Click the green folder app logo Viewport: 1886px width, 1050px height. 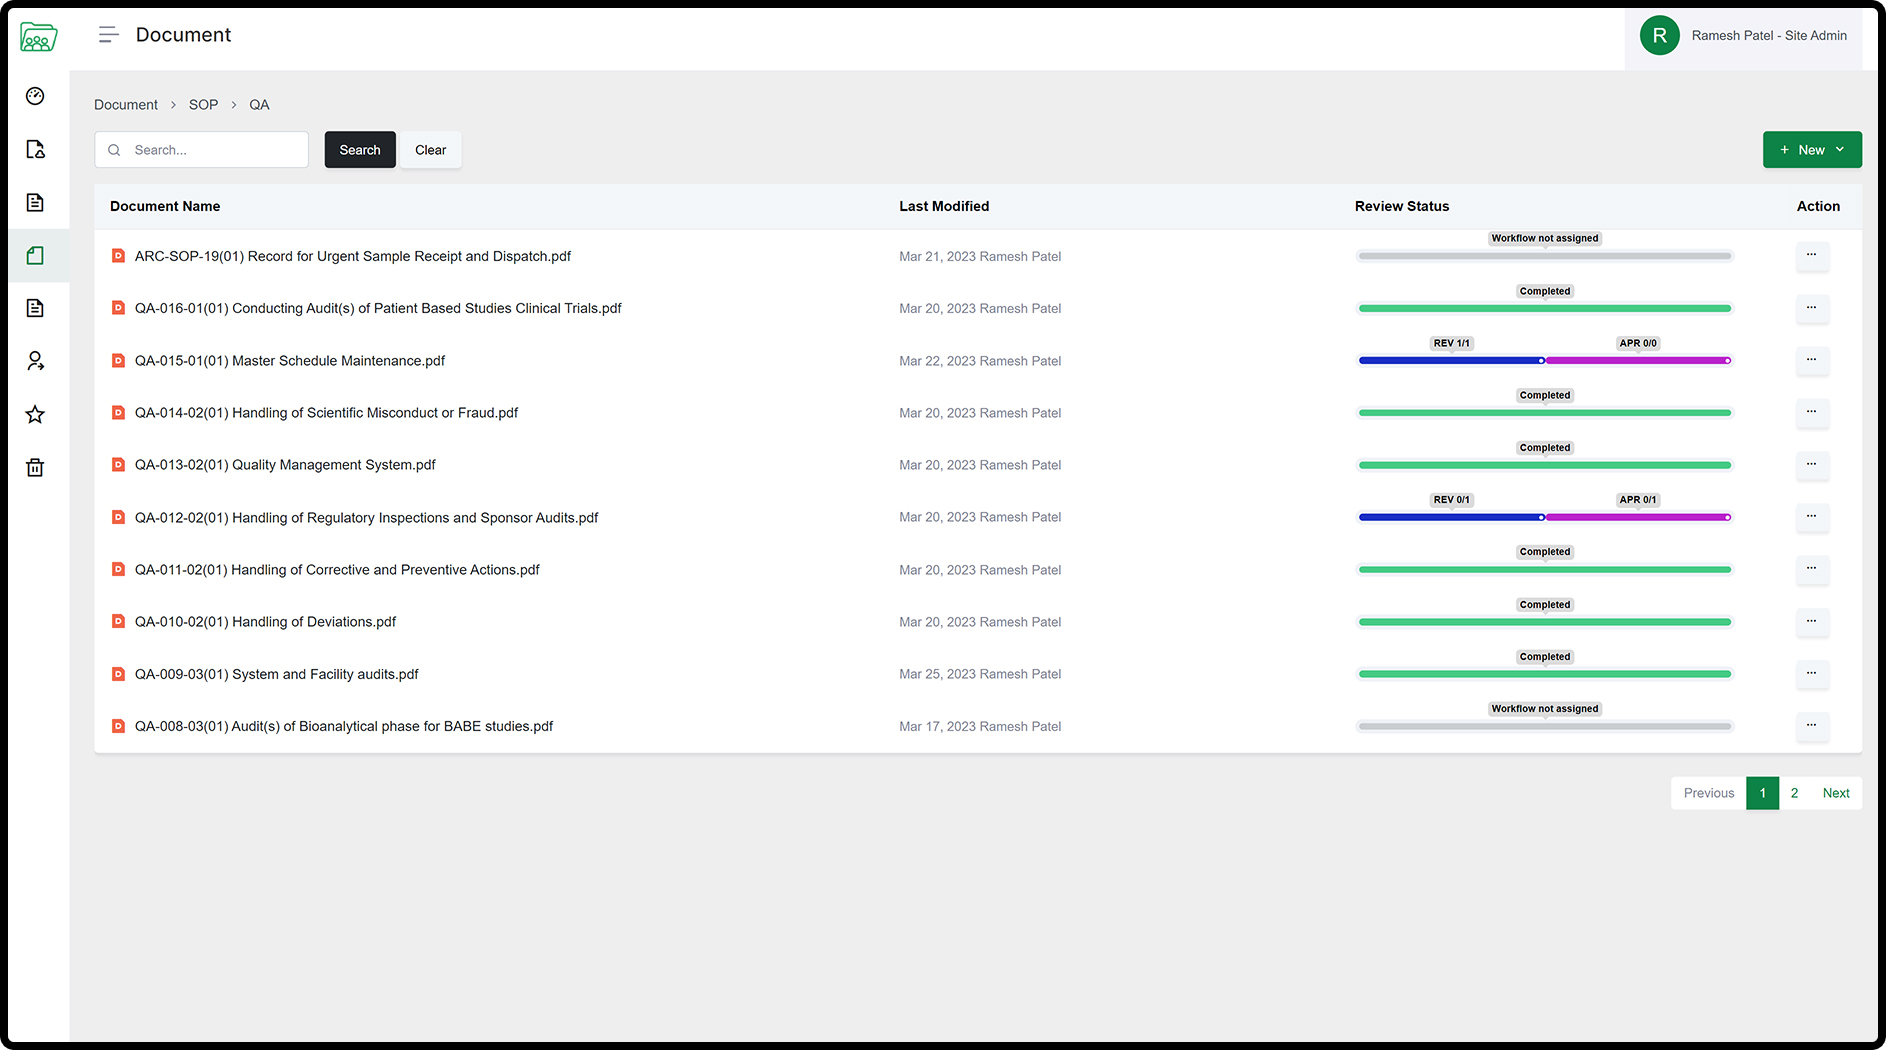[38, 37]
